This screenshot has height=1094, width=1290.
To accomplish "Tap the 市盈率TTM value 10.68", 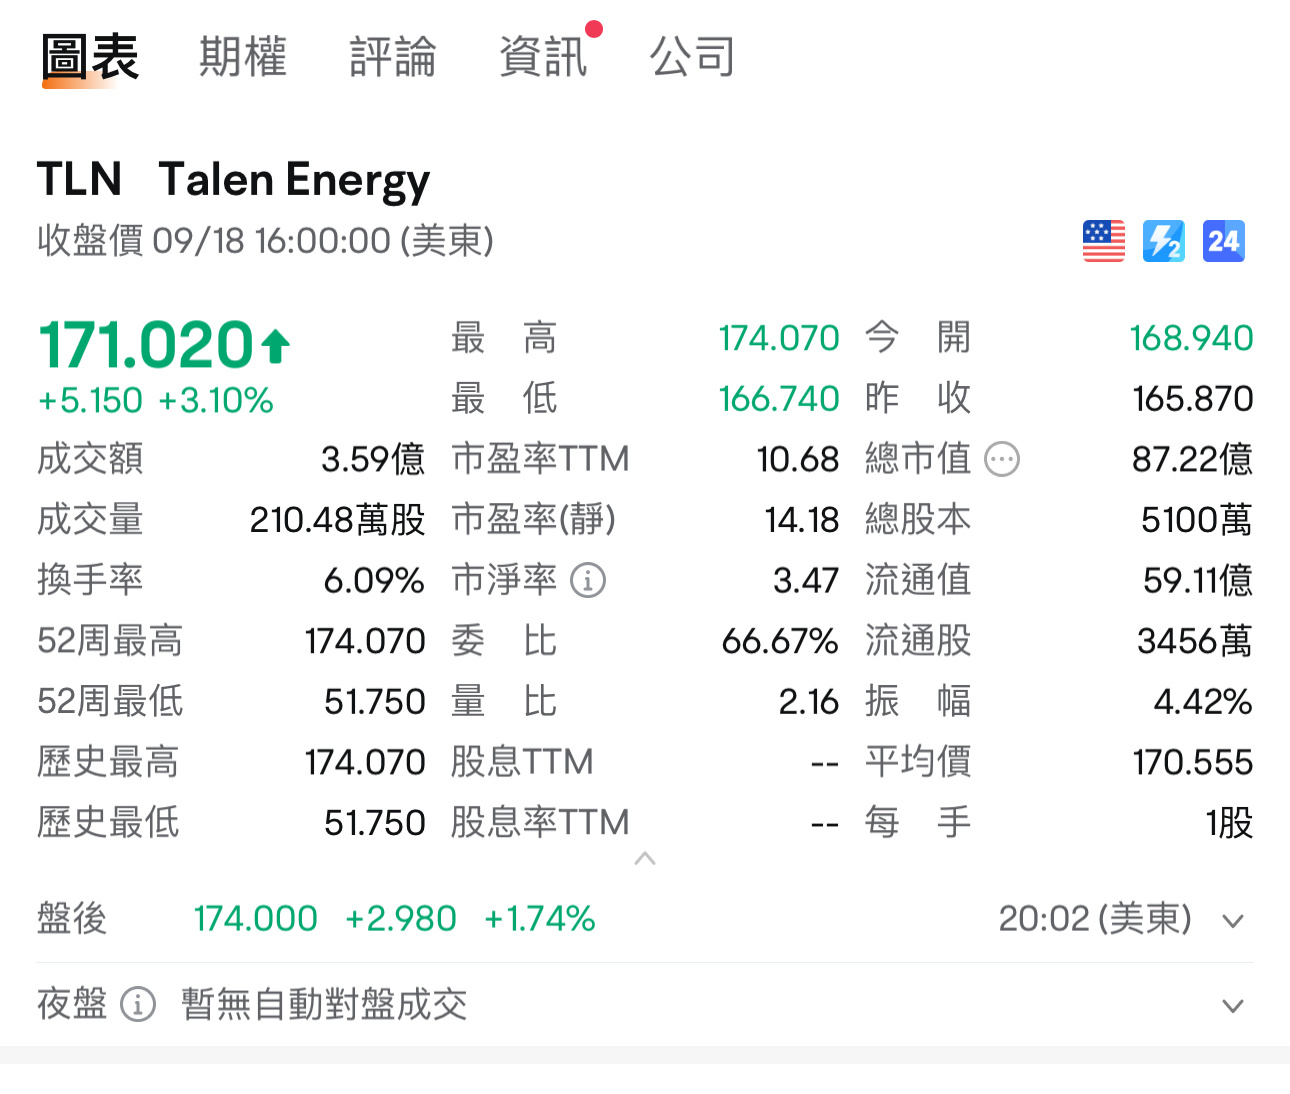I will (x=798, y=459).
